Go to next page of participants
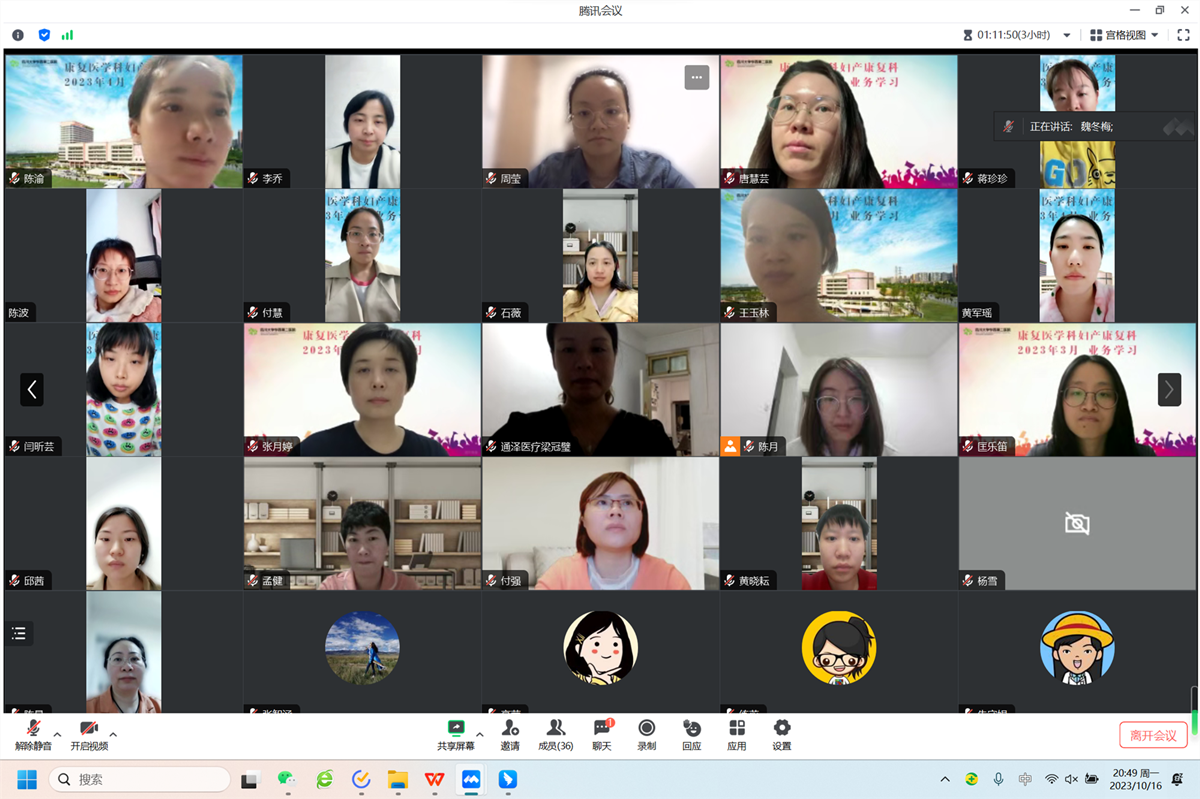Image resolution: width=1200 pixels, height=799 pixels. 1169,389
